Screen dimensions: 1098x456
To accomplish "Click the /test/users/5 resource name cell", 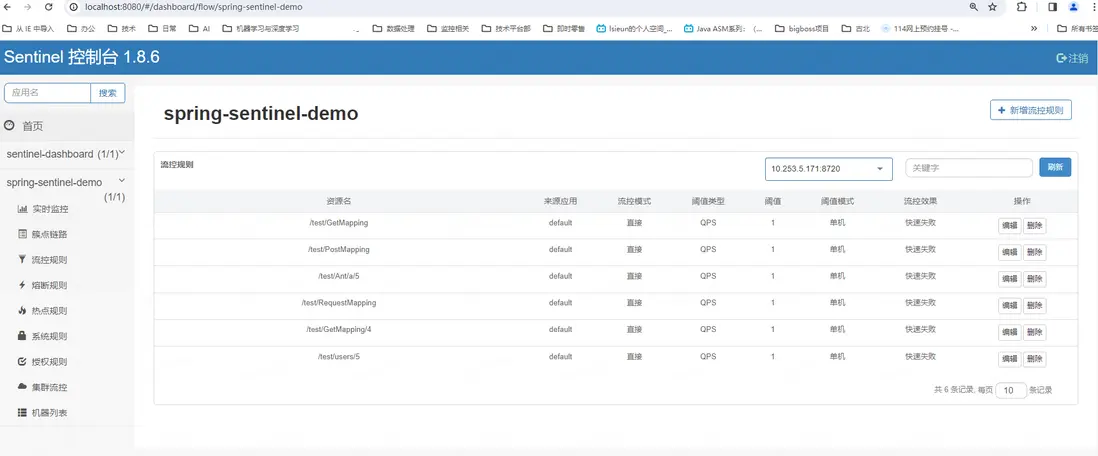I will coord(338,357).
